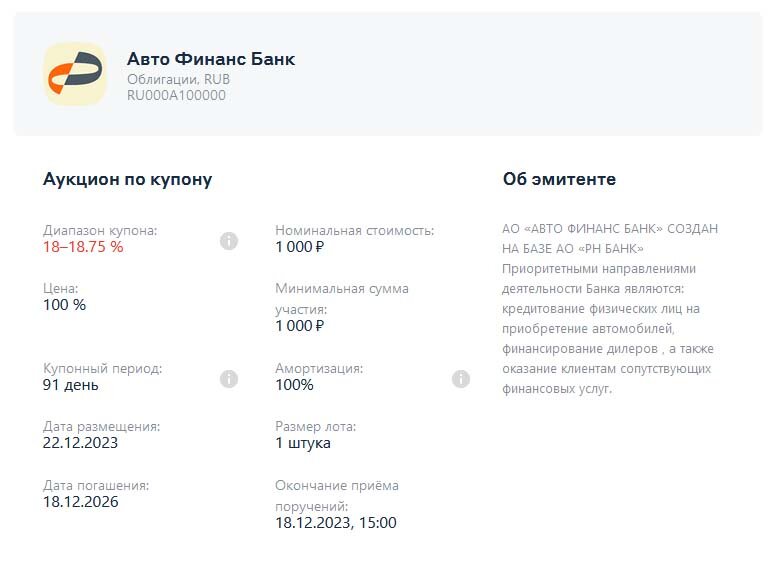Select ISIN code RU000A100000
Viewport: 772px width, 565px height.
coord(176,95)
